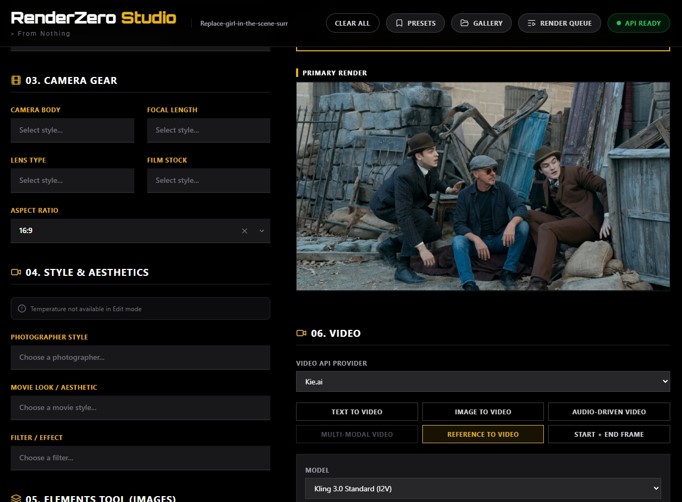
Task: Click the bookmark icon in Presets
Action: tap(399, 23)
